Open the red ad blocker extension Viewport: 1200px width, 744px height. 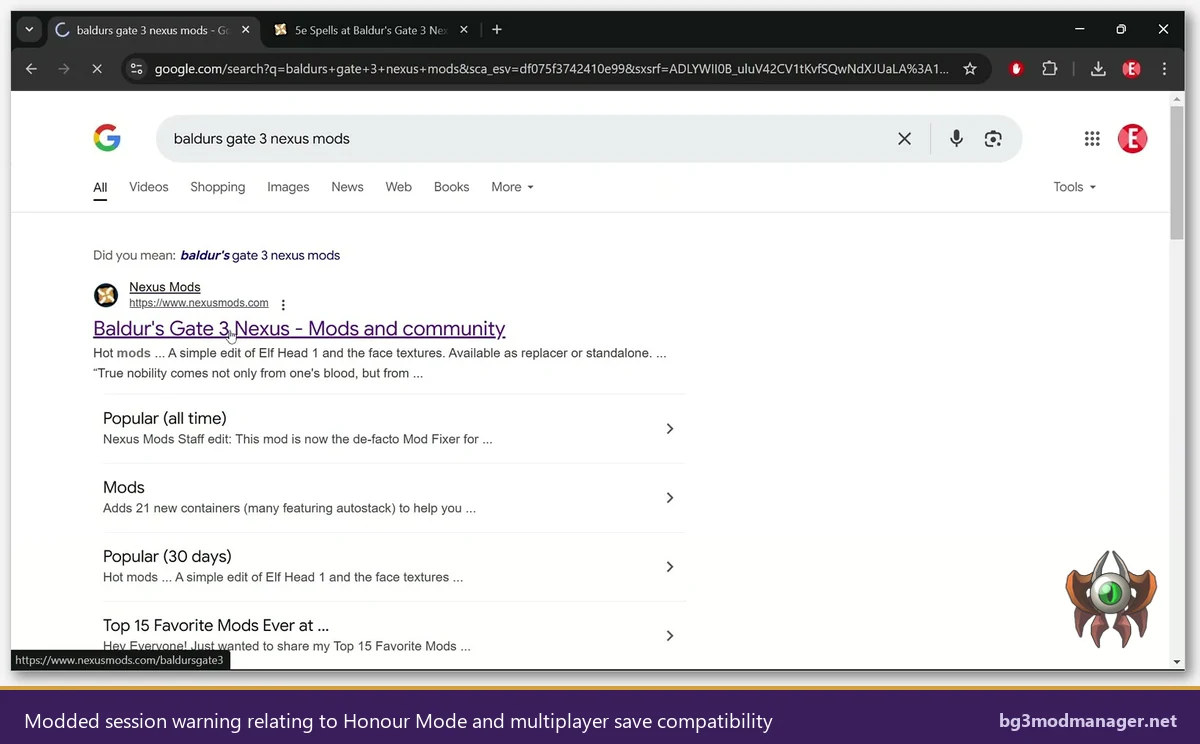(x=1016, y=69)
